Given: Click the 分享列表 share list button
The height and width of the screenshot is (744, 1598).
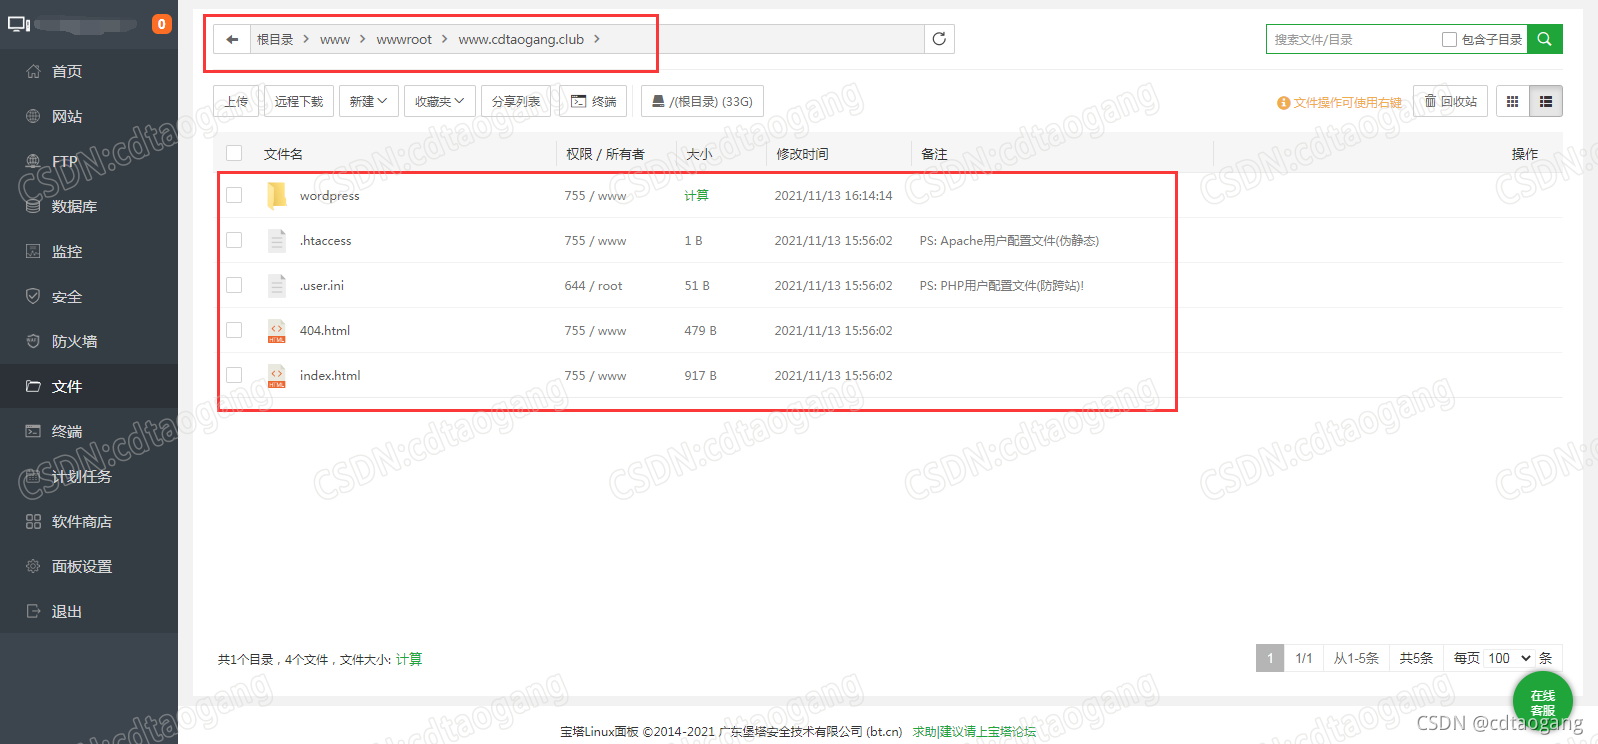Looking at the screenshot, I should tap(516, 101).
